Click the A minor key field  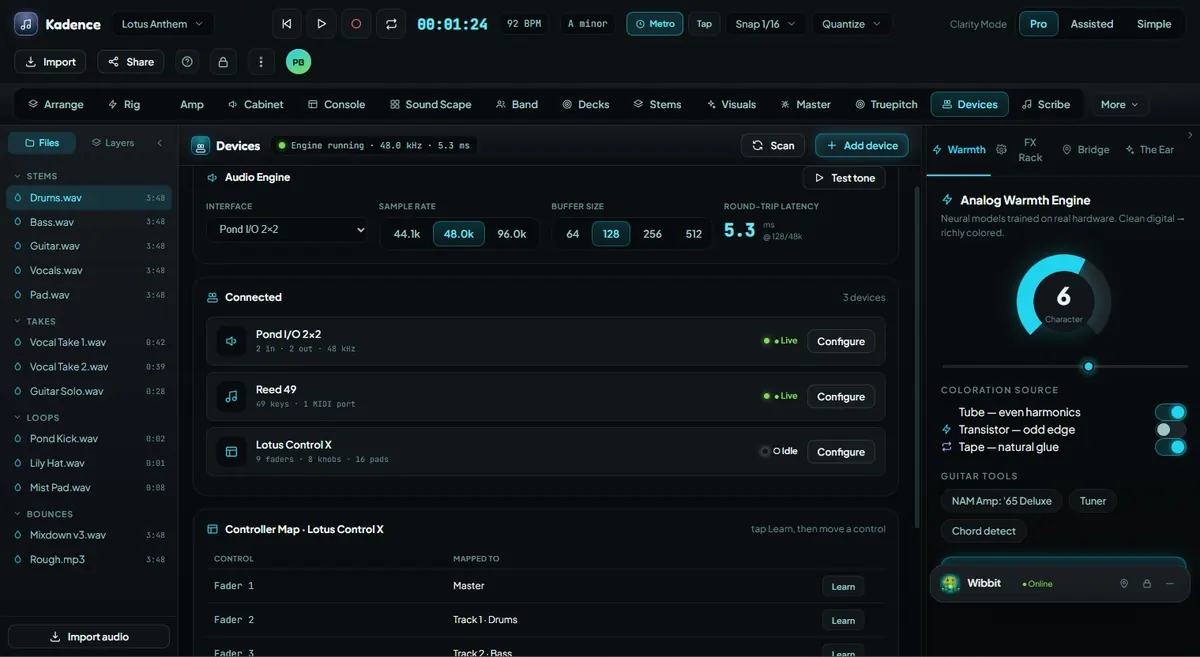pos(588,24)
